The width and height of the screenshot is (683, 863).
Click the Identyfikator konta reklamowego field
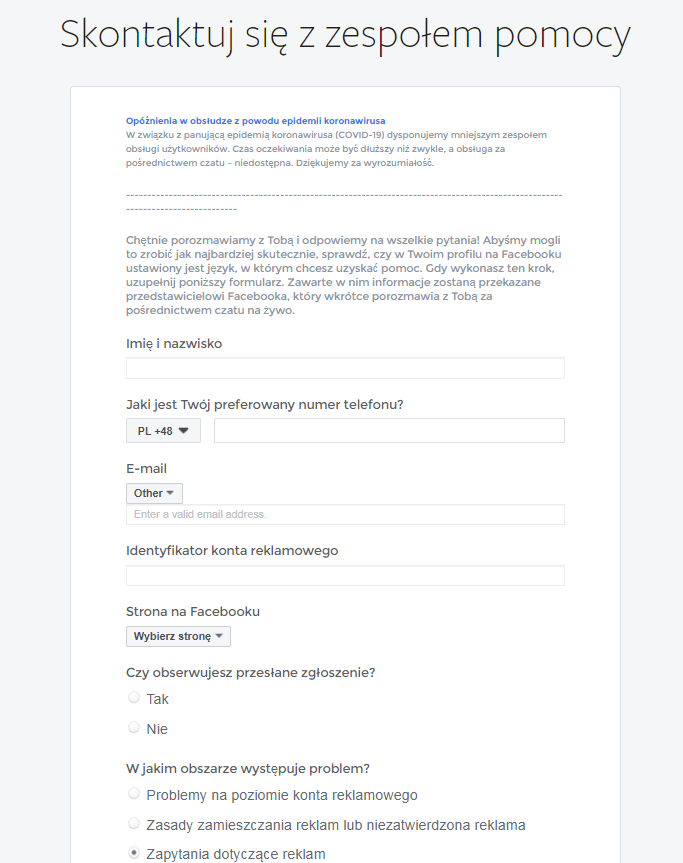tap(345, 575)
